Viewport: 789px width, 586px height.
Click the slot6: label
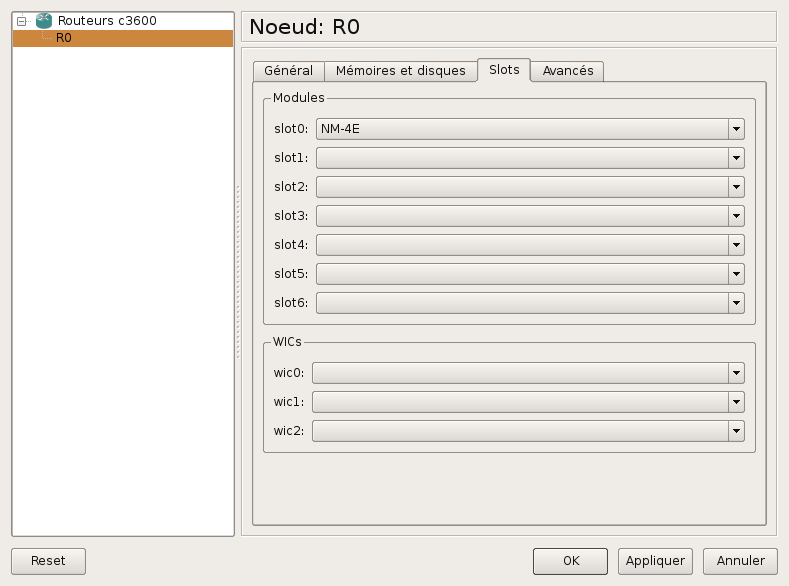[291, 303]
